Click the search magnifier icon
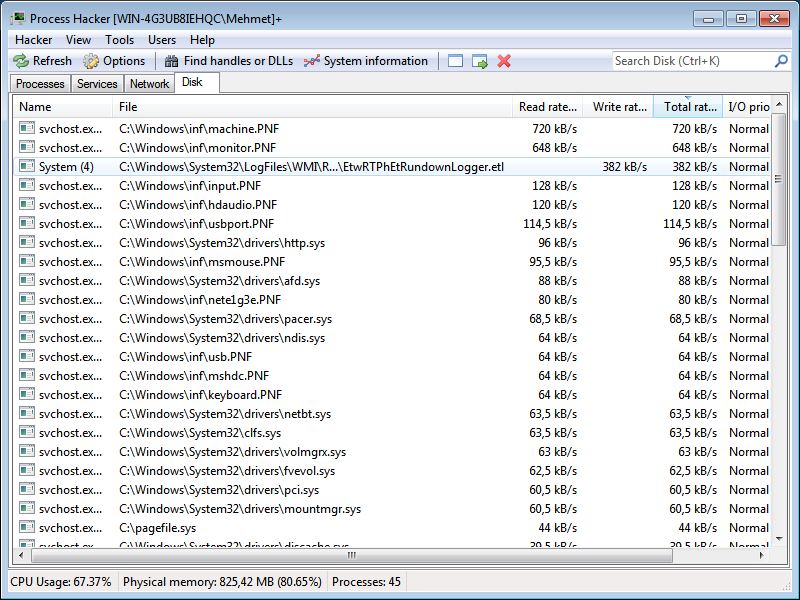Image resolution: width=800 pixels, height=600 pixels. 781,61
